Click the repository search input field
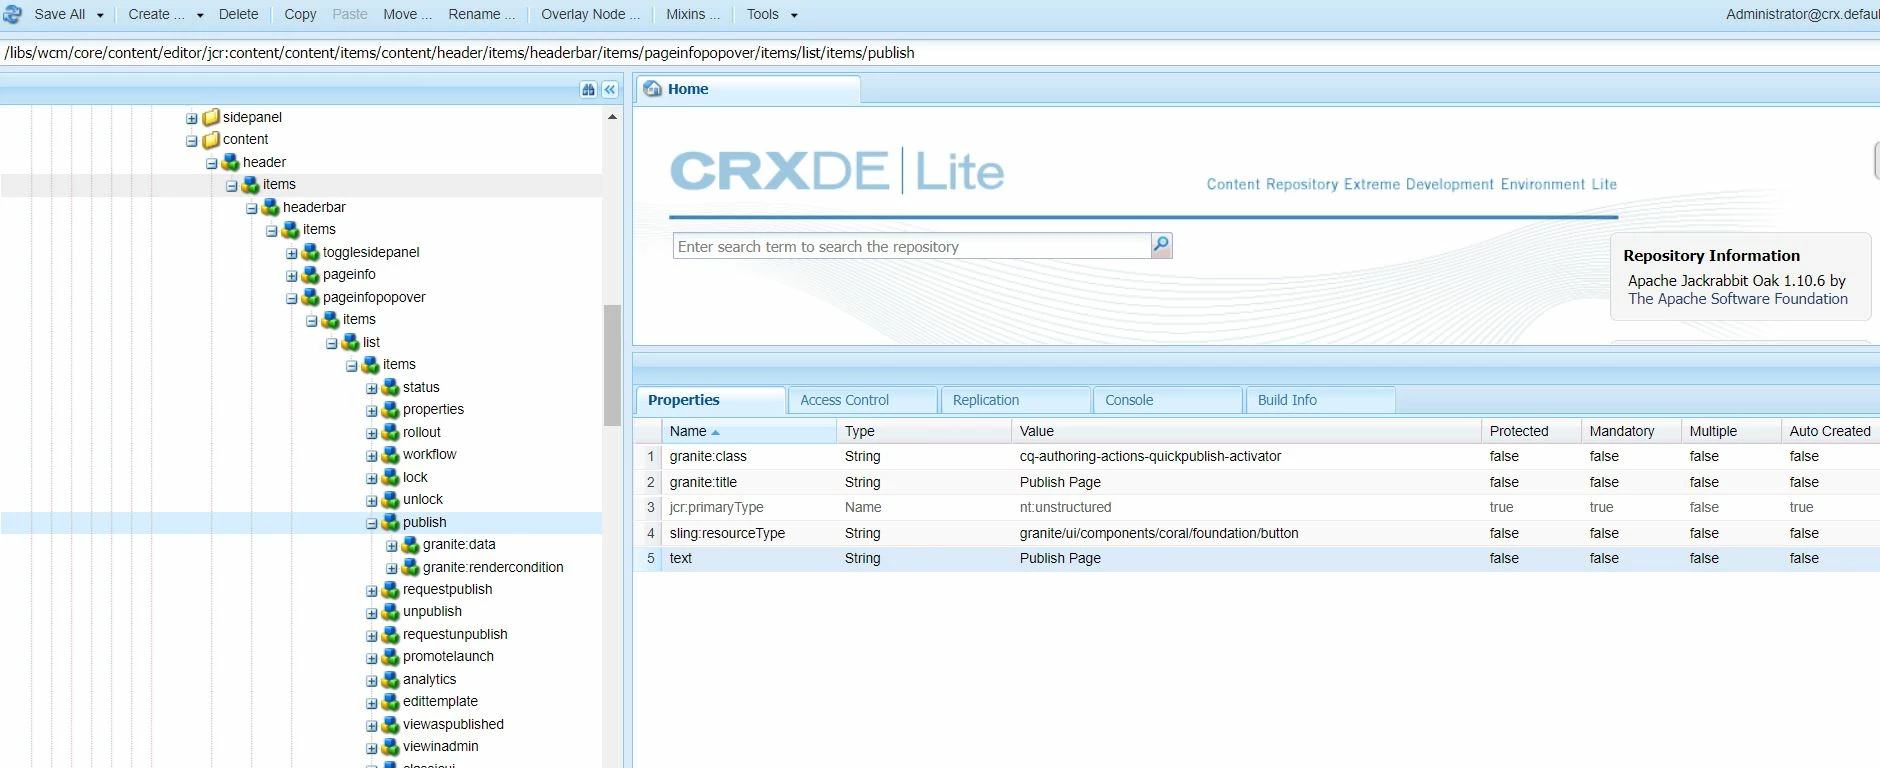Image resolution: width=1880 pixels, height=768 pixels. 912,246
